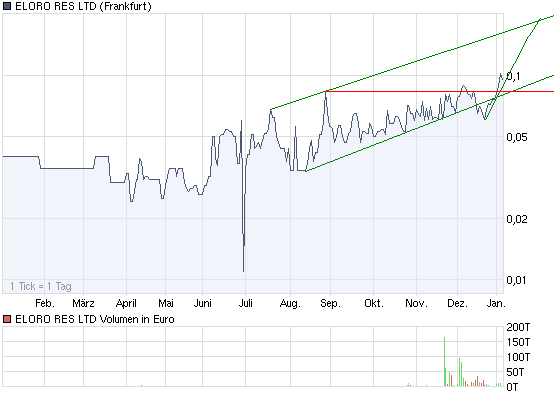Screen dimensions: 554x405
Task: Click the 'Okt.' month axis label
Action: click(x=374, y=303)
